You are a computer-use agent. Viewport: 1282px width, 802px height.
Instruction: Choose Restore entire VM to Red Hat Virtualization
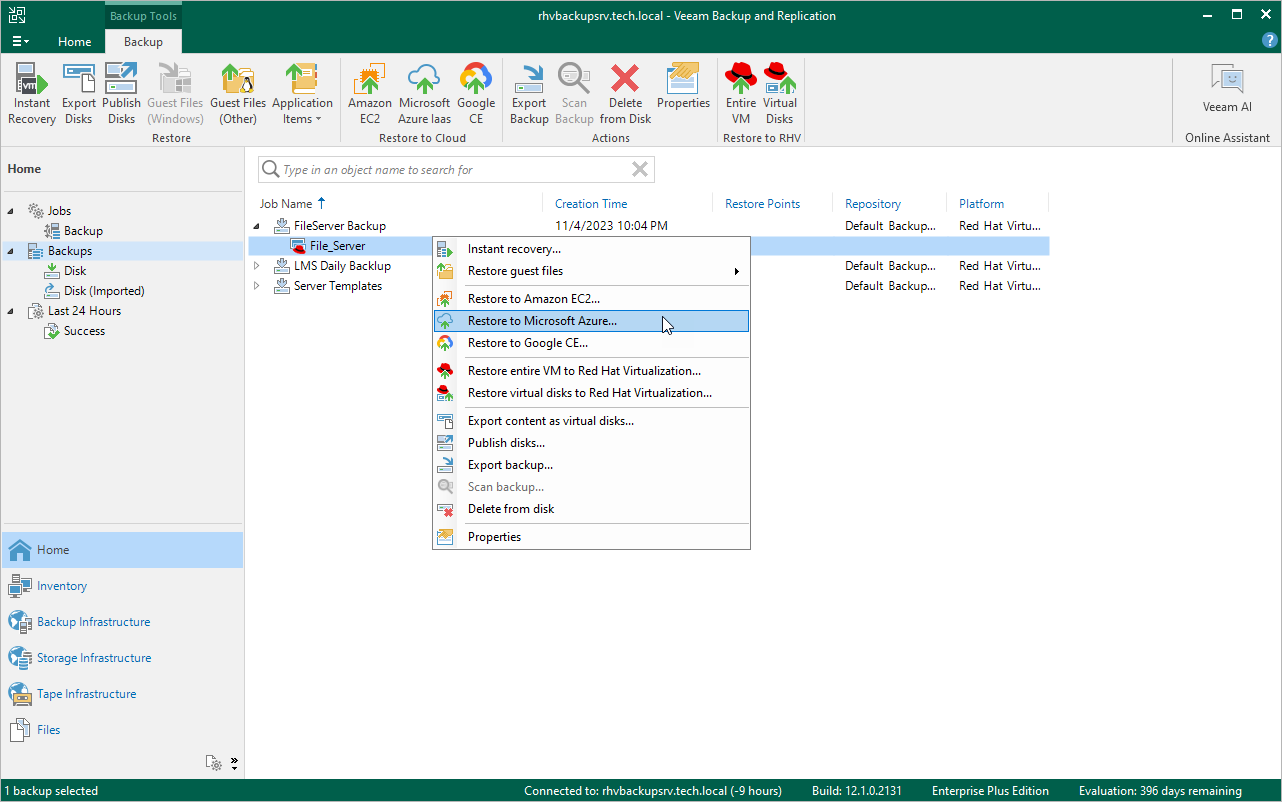(591, 371)
